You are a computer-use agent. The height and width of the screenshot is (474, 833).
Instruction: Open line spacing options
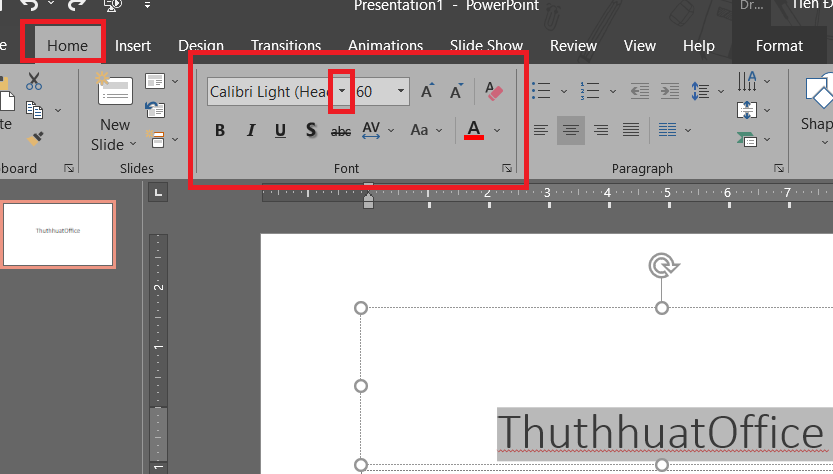point(700,91)
